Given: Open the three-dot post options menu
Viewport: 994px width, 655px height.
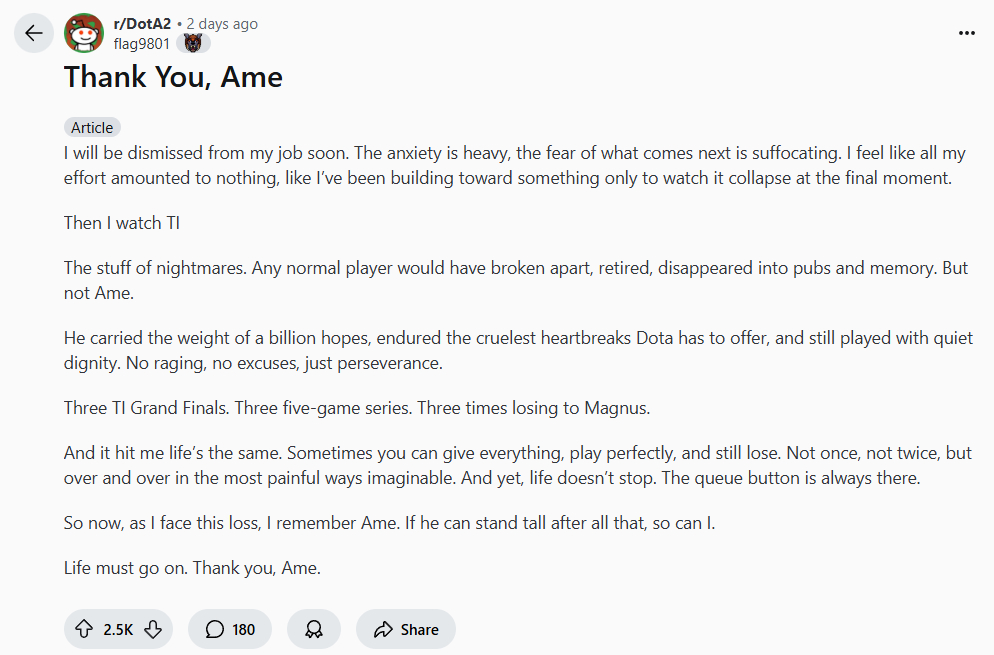Looking at the screenshot, I should [x=967, y=33].
